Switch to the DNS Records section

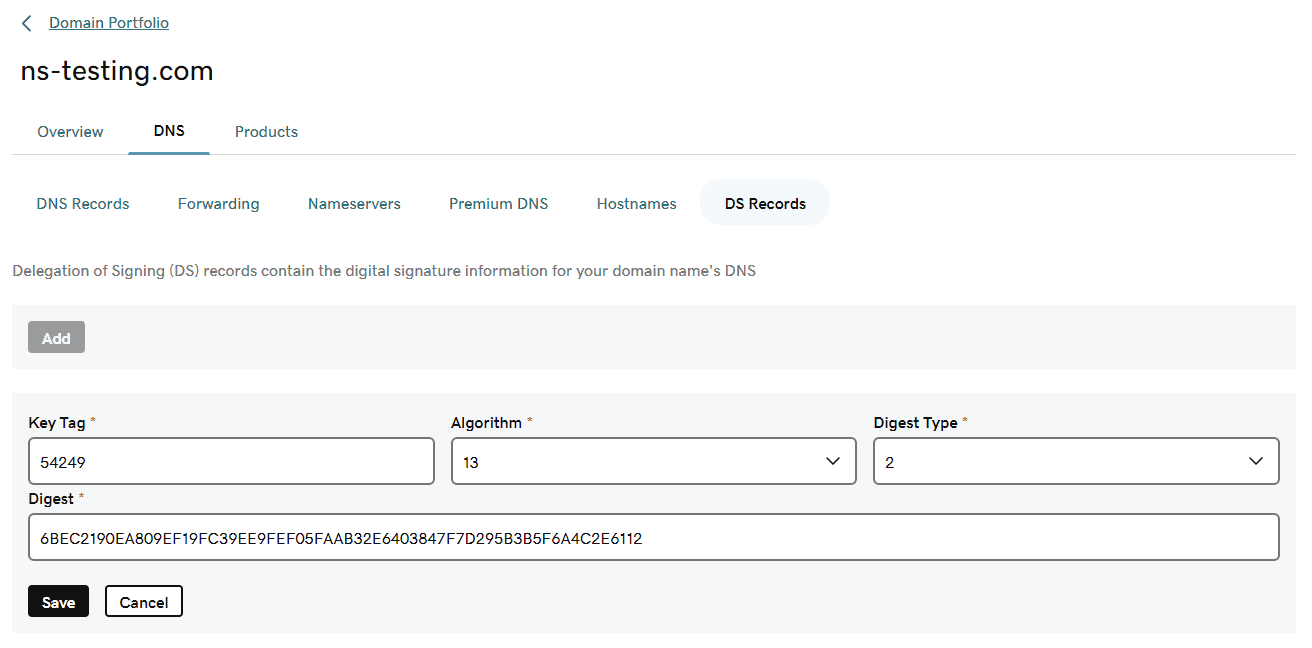[83, 203]
